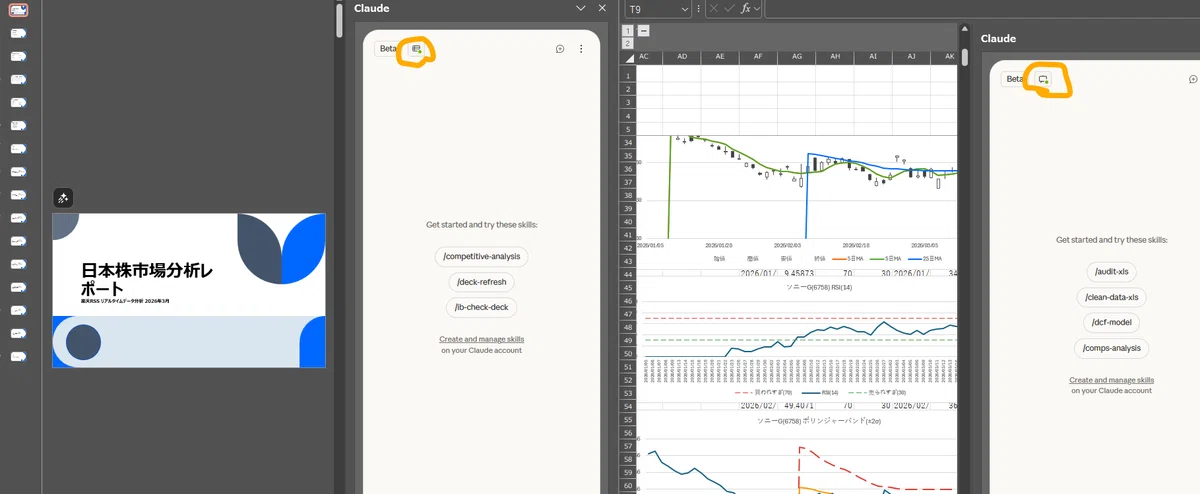
Task: Click the scrollbar beside PowerPoint's Claude pane
Action: pos(339,20)
